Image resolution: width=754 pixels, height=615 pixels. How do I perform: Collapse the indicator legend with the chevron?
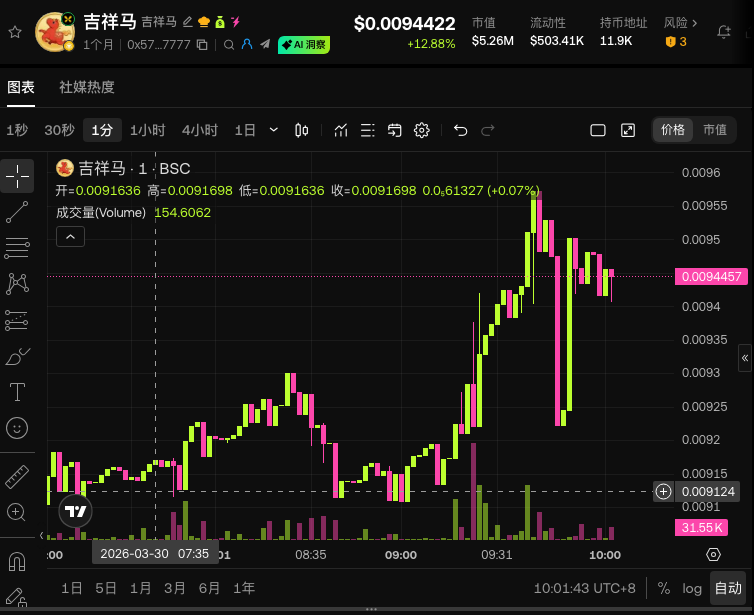70,237
